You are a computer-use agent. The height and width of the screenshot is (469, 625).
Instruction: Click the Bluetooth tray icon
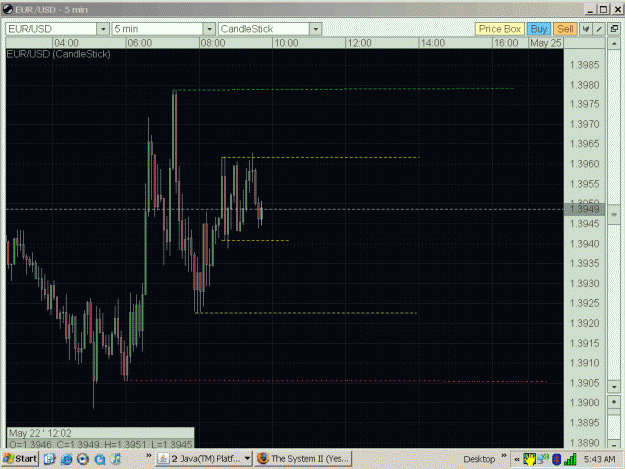click(556, 459)
